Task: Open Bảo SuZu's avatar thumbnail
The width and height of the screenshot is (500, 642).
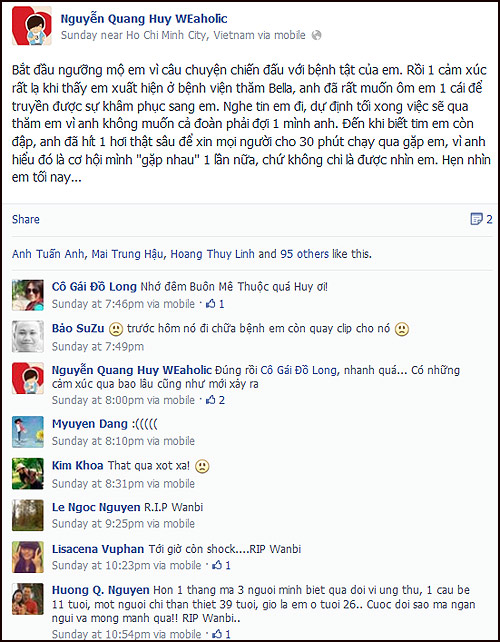Action: 28,337
